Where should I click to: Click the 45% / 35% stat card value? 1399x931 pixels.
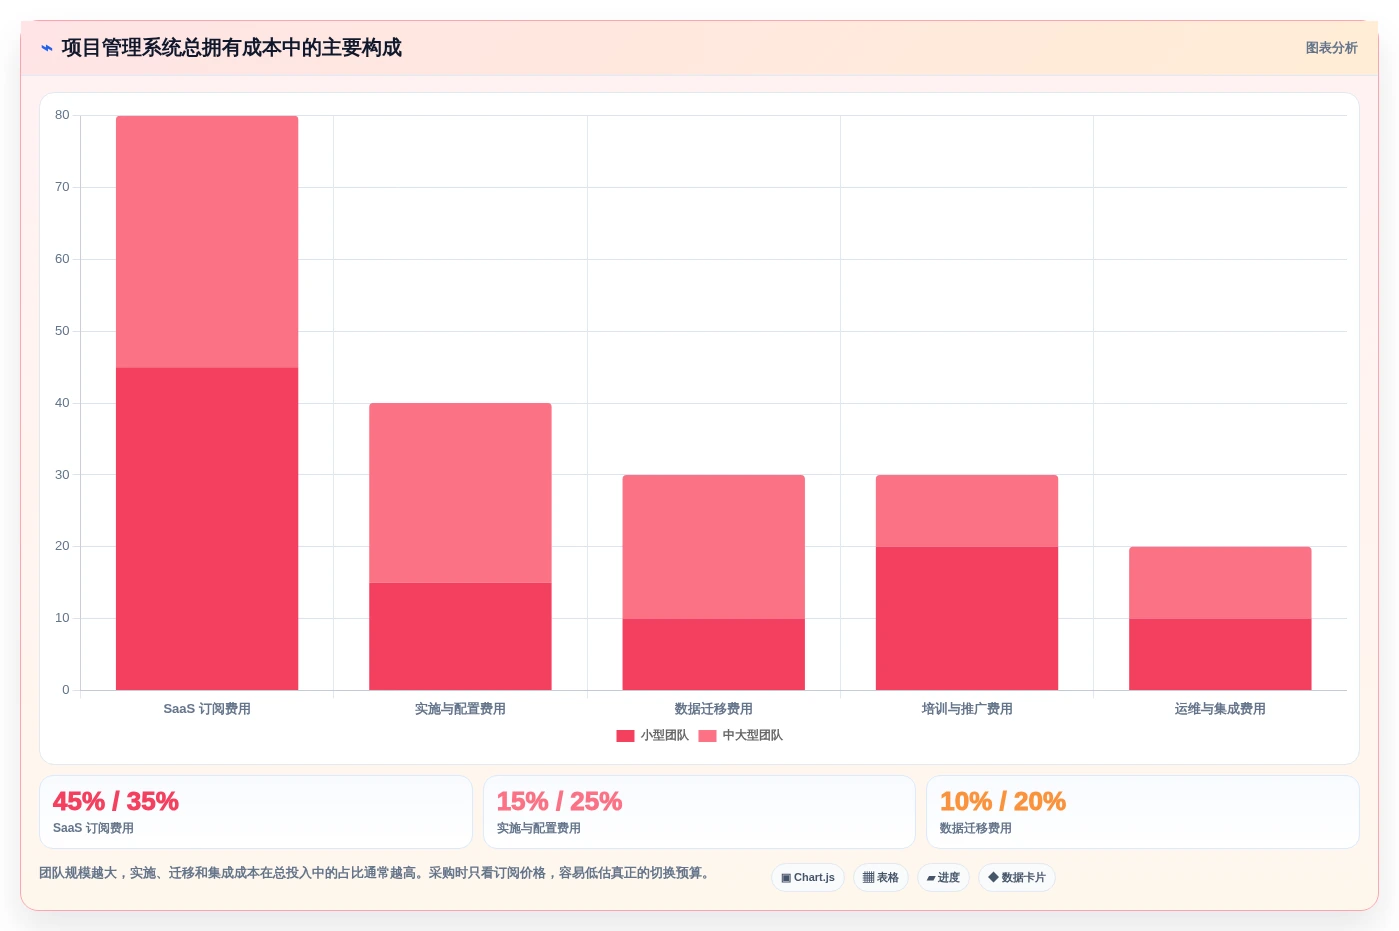click(x=116, y=802)
